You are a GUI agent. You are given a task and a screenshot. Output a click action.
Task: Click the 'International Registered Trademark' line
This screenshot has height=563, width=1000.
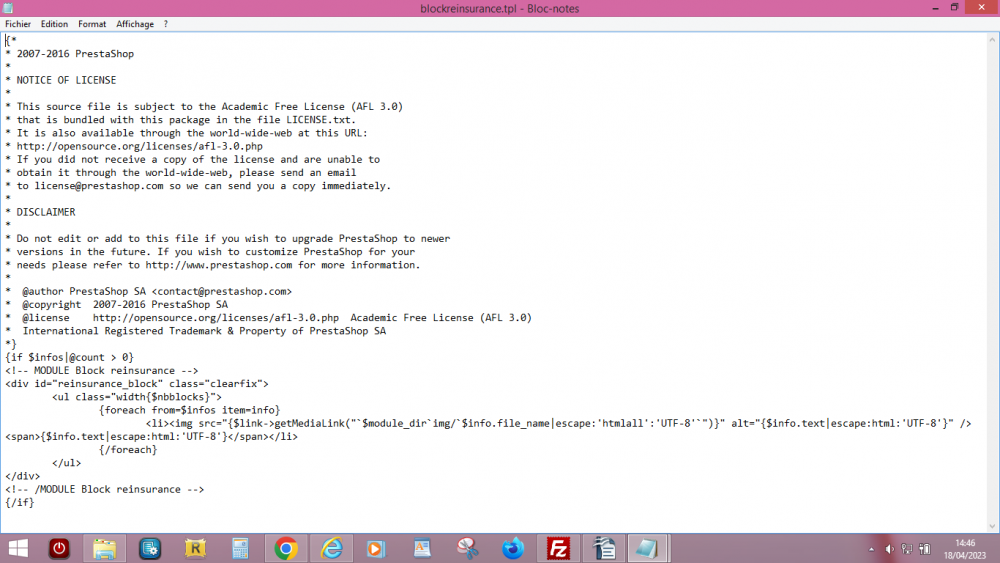point(204,331)
